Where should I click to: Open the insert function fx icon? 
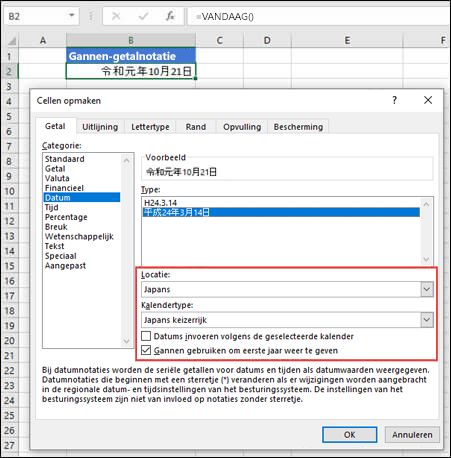coord(170,16)
